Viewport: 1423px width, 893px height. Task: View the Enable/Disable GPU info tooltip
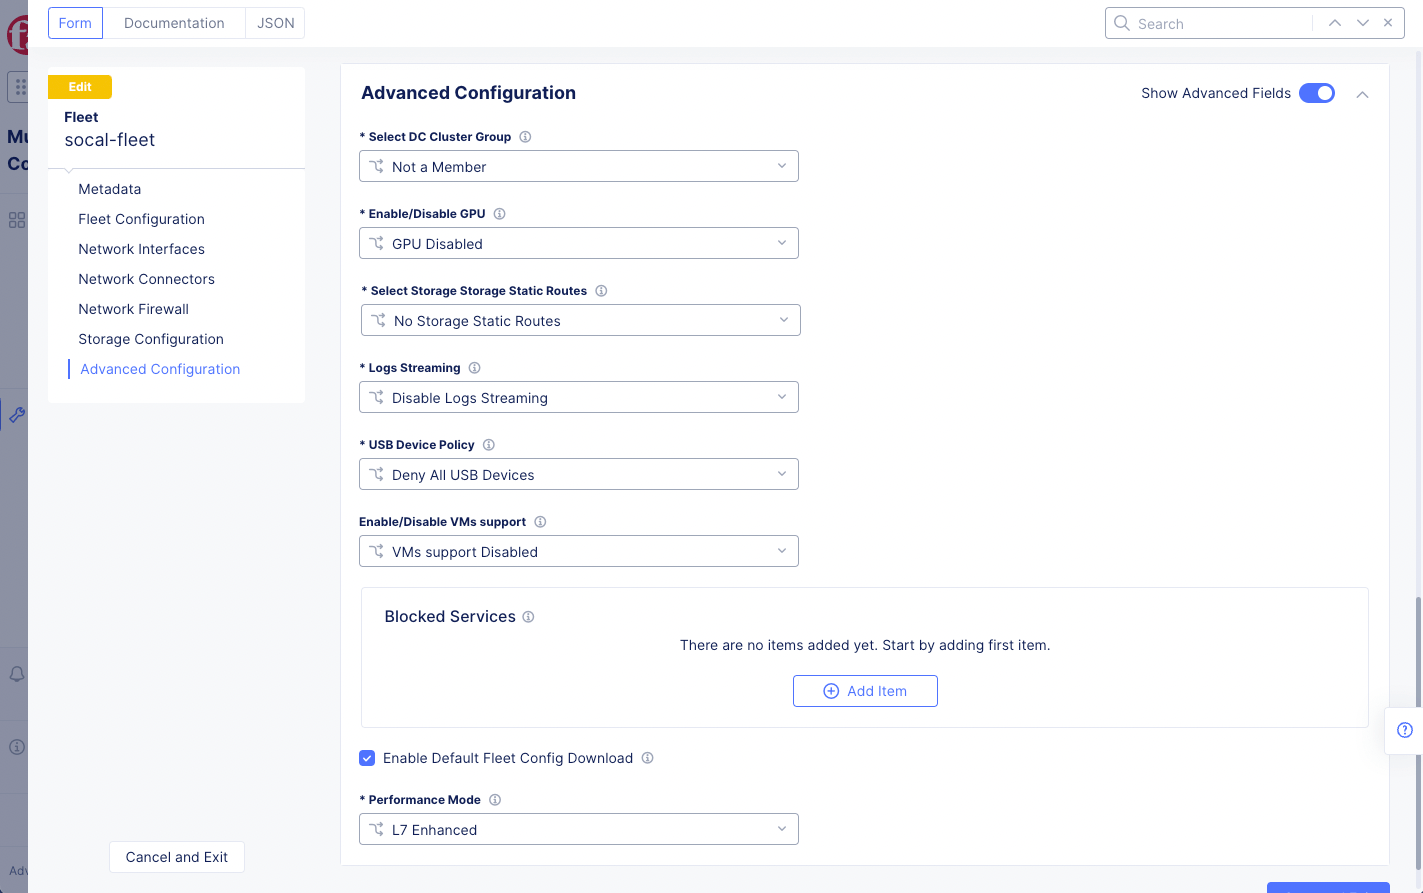(499, 213)
